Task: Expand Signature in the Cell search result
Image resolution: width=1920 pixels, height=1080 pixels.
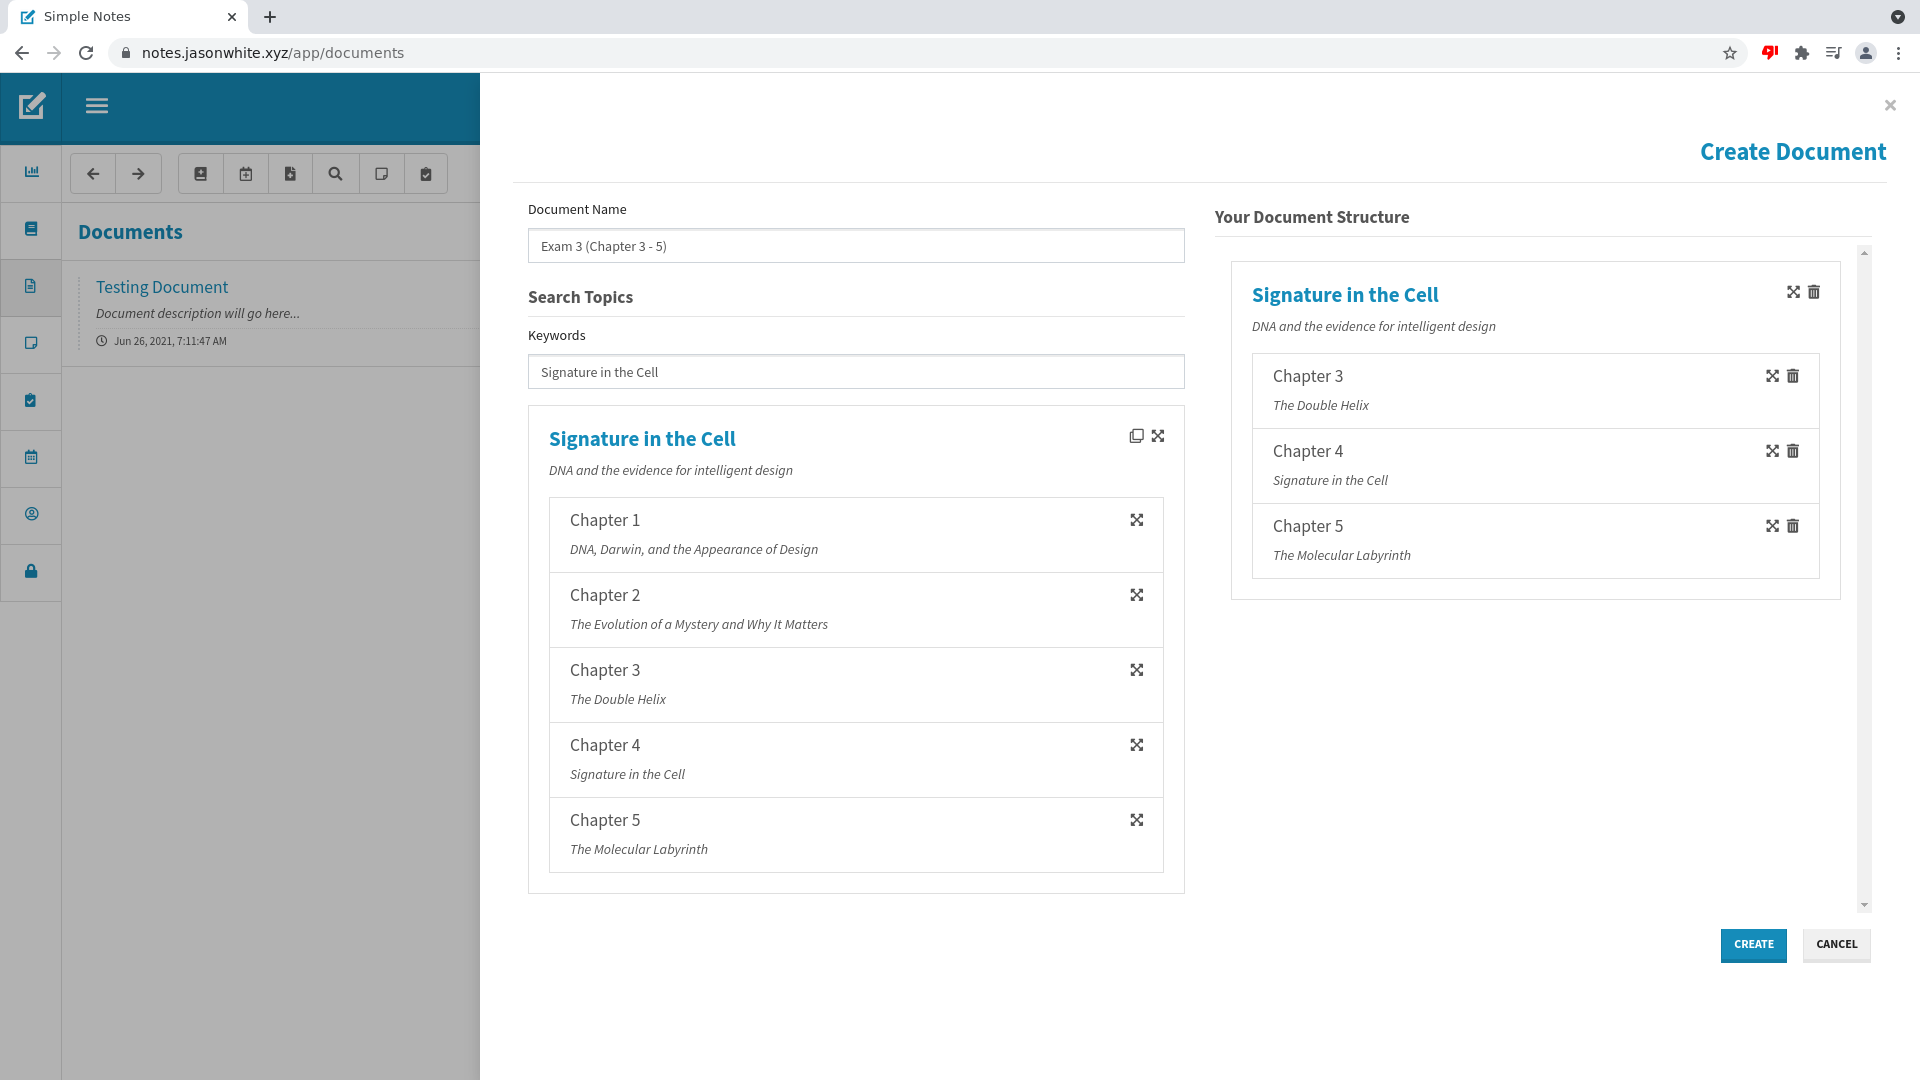Action: coord(1158,436)
